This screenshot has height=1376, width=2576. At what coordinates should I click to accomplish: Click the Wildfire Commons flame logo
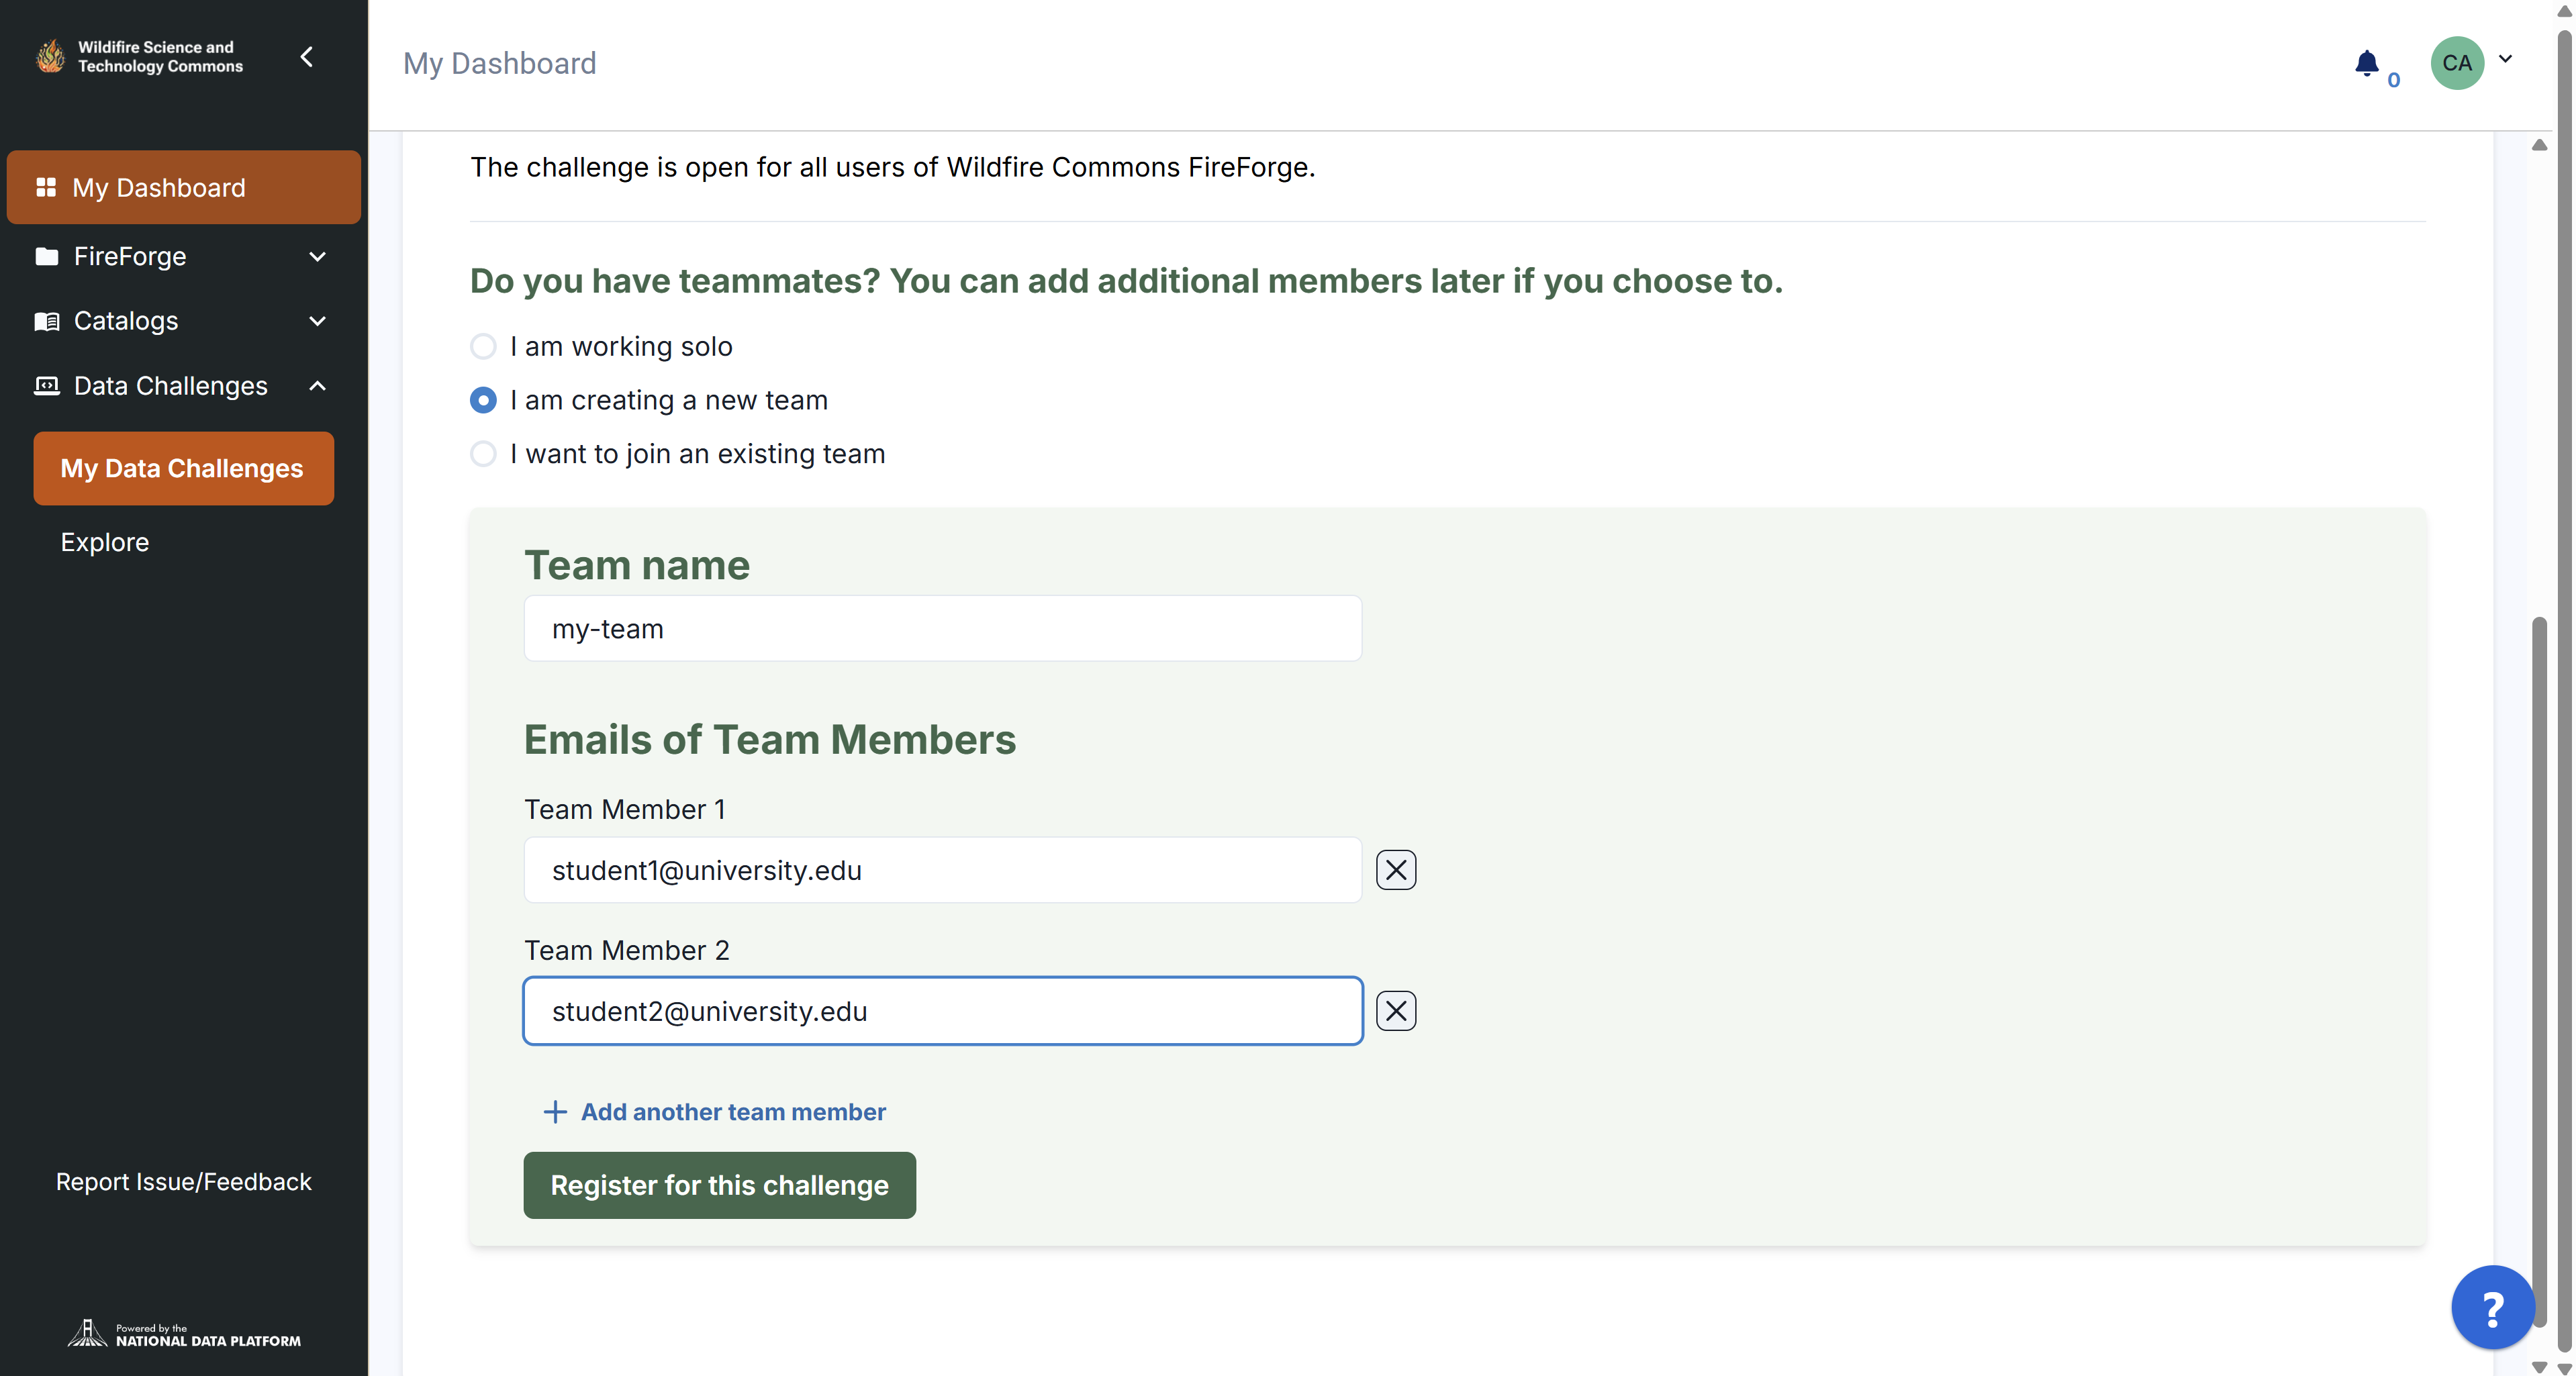50,56
